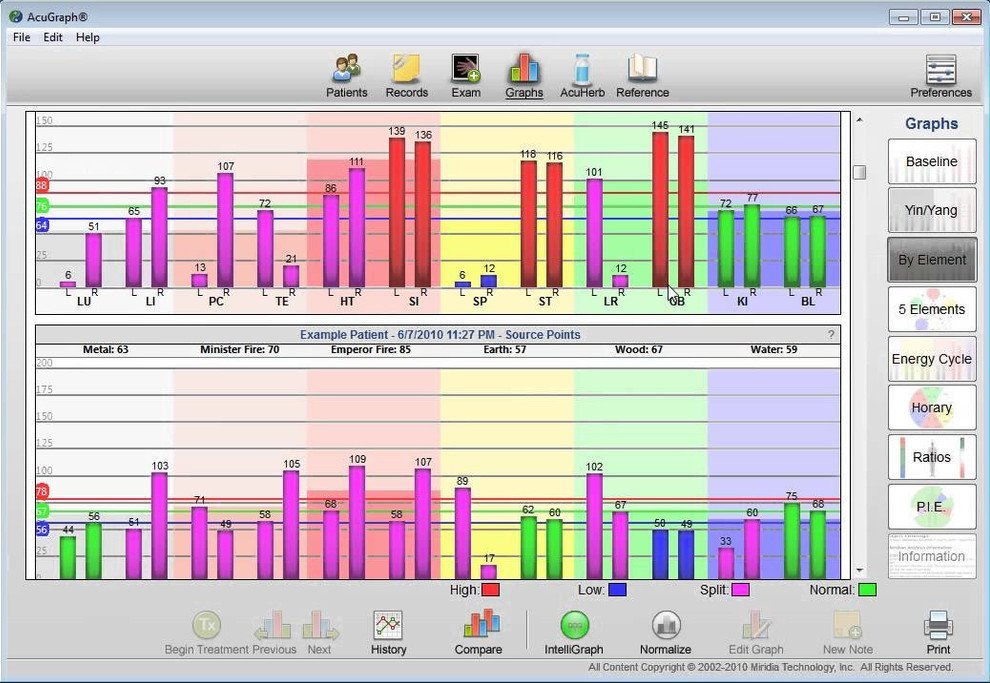Click the red 88 high marker
This screenshot has height=683, width=990.
click(x=42, y=186)
